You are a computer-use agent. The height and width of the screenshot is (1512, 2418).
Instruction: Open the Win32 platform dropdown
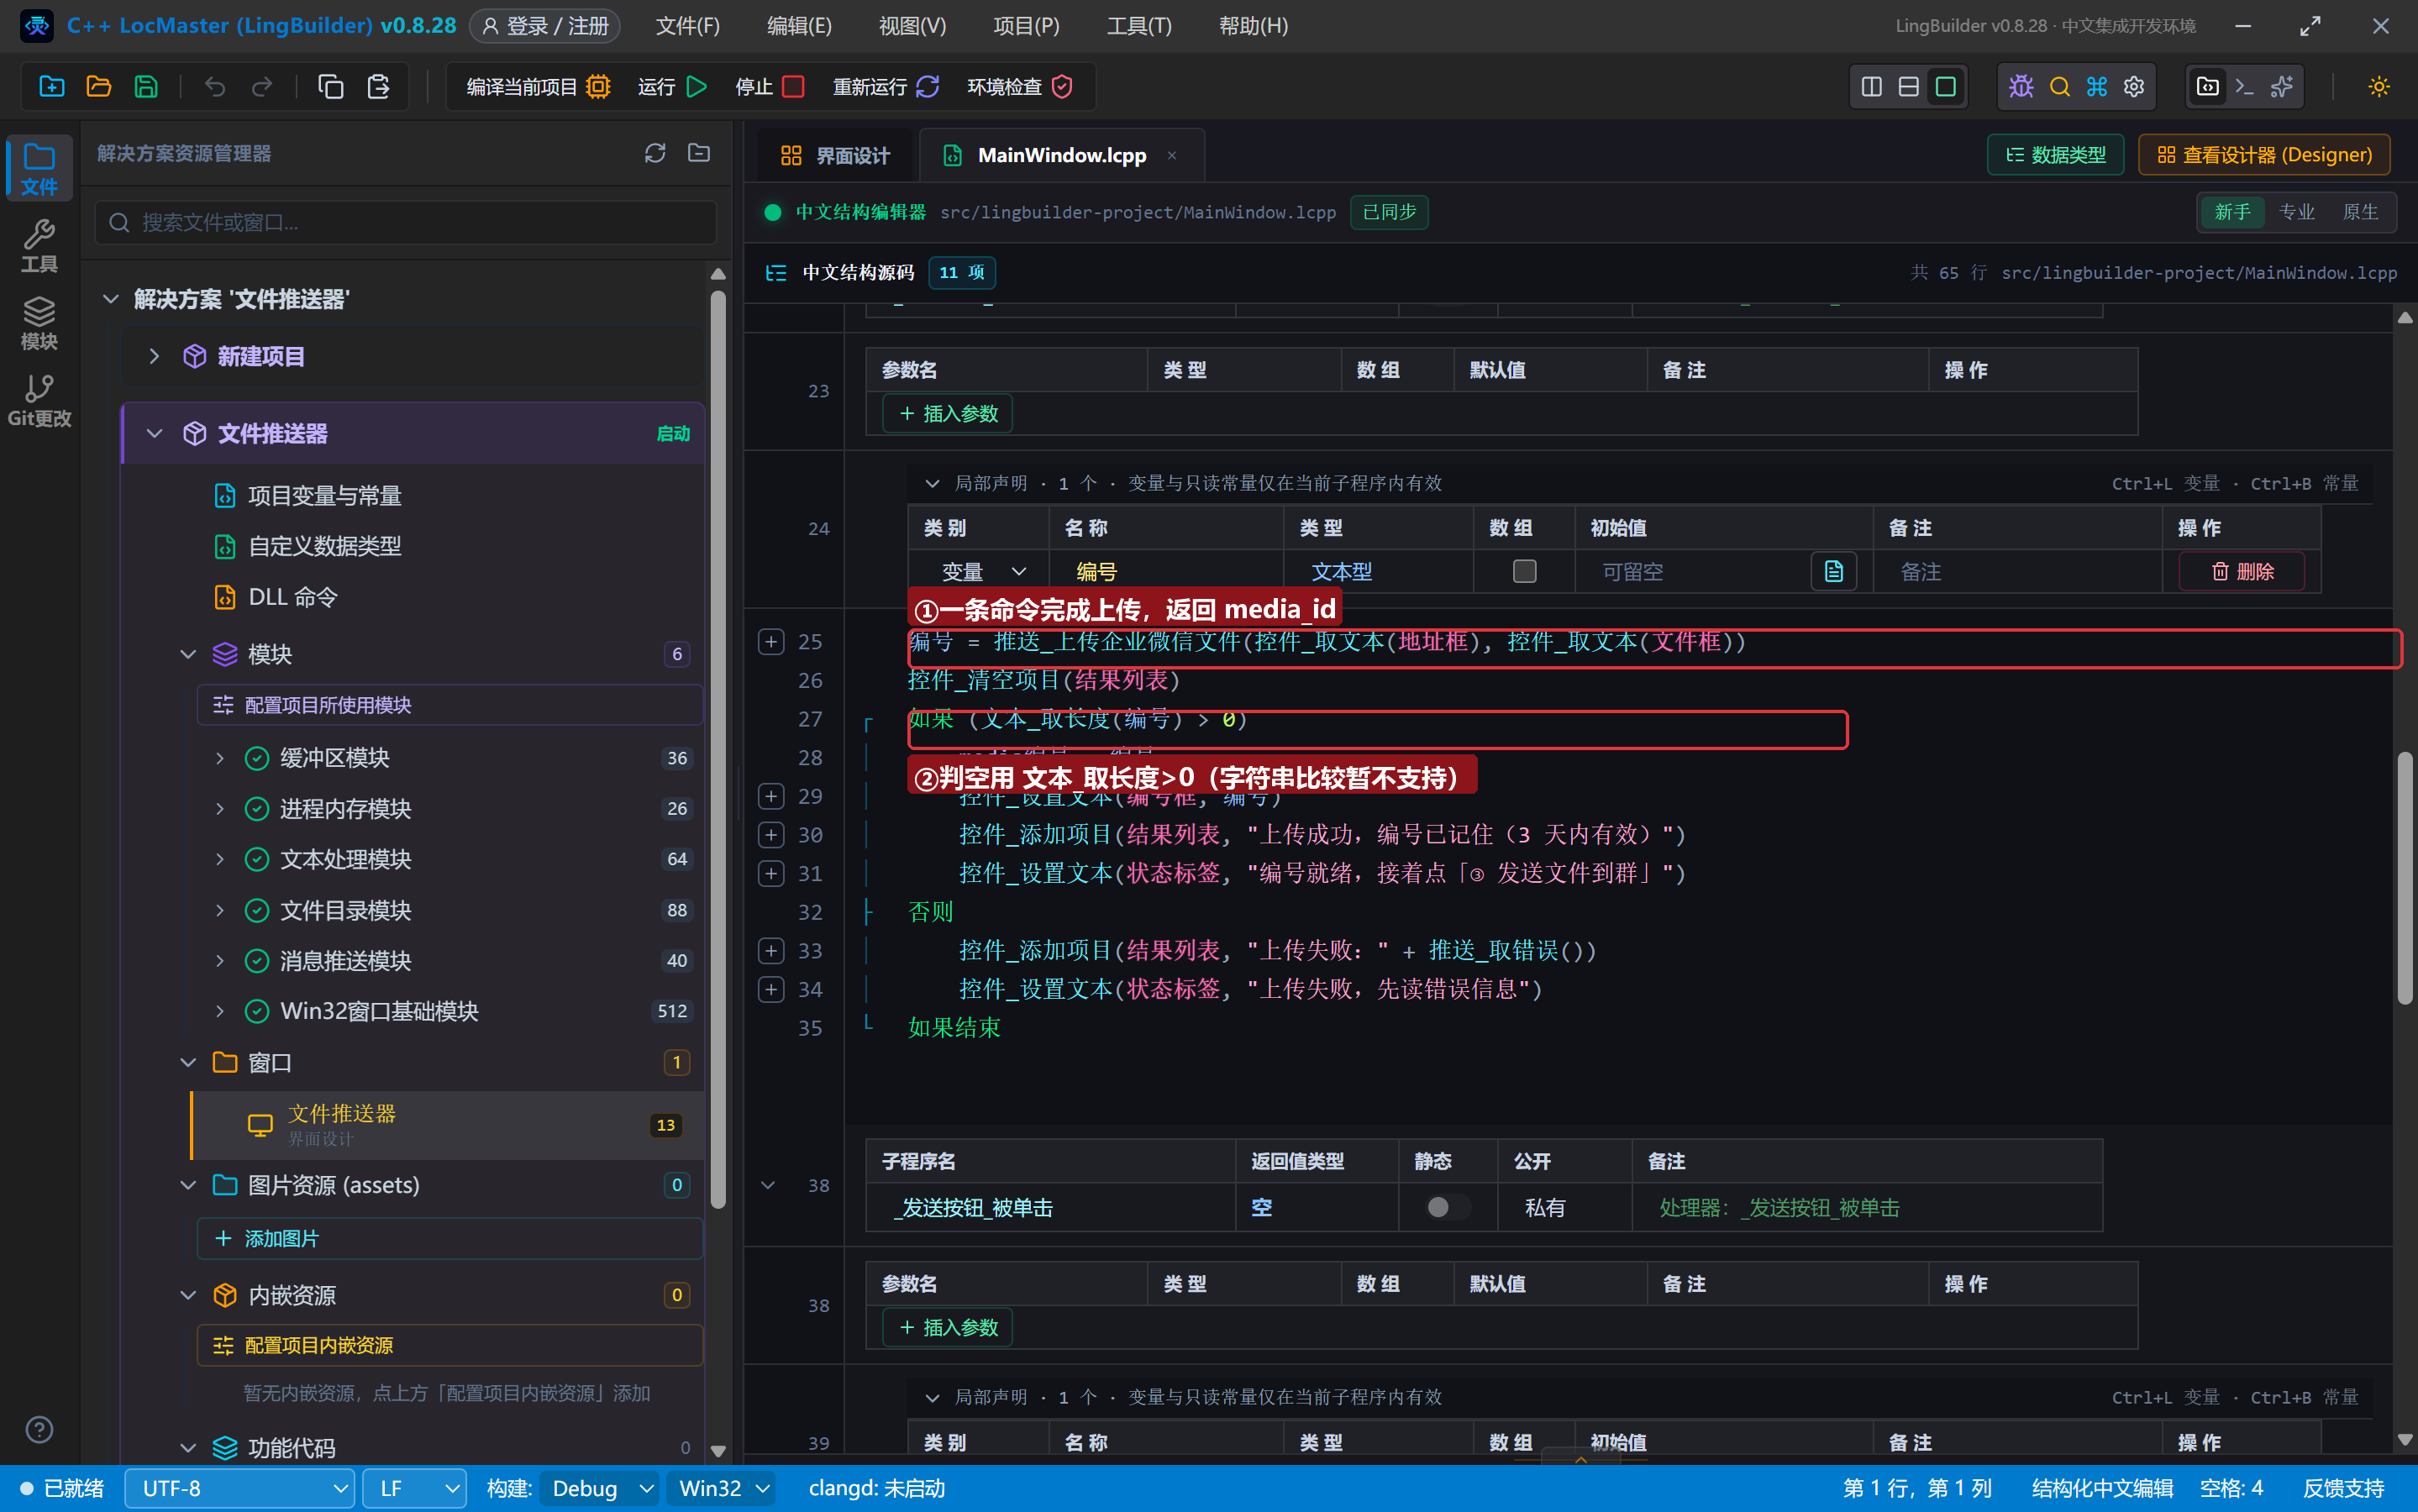pyautogui.click(x=723, y=1488)
